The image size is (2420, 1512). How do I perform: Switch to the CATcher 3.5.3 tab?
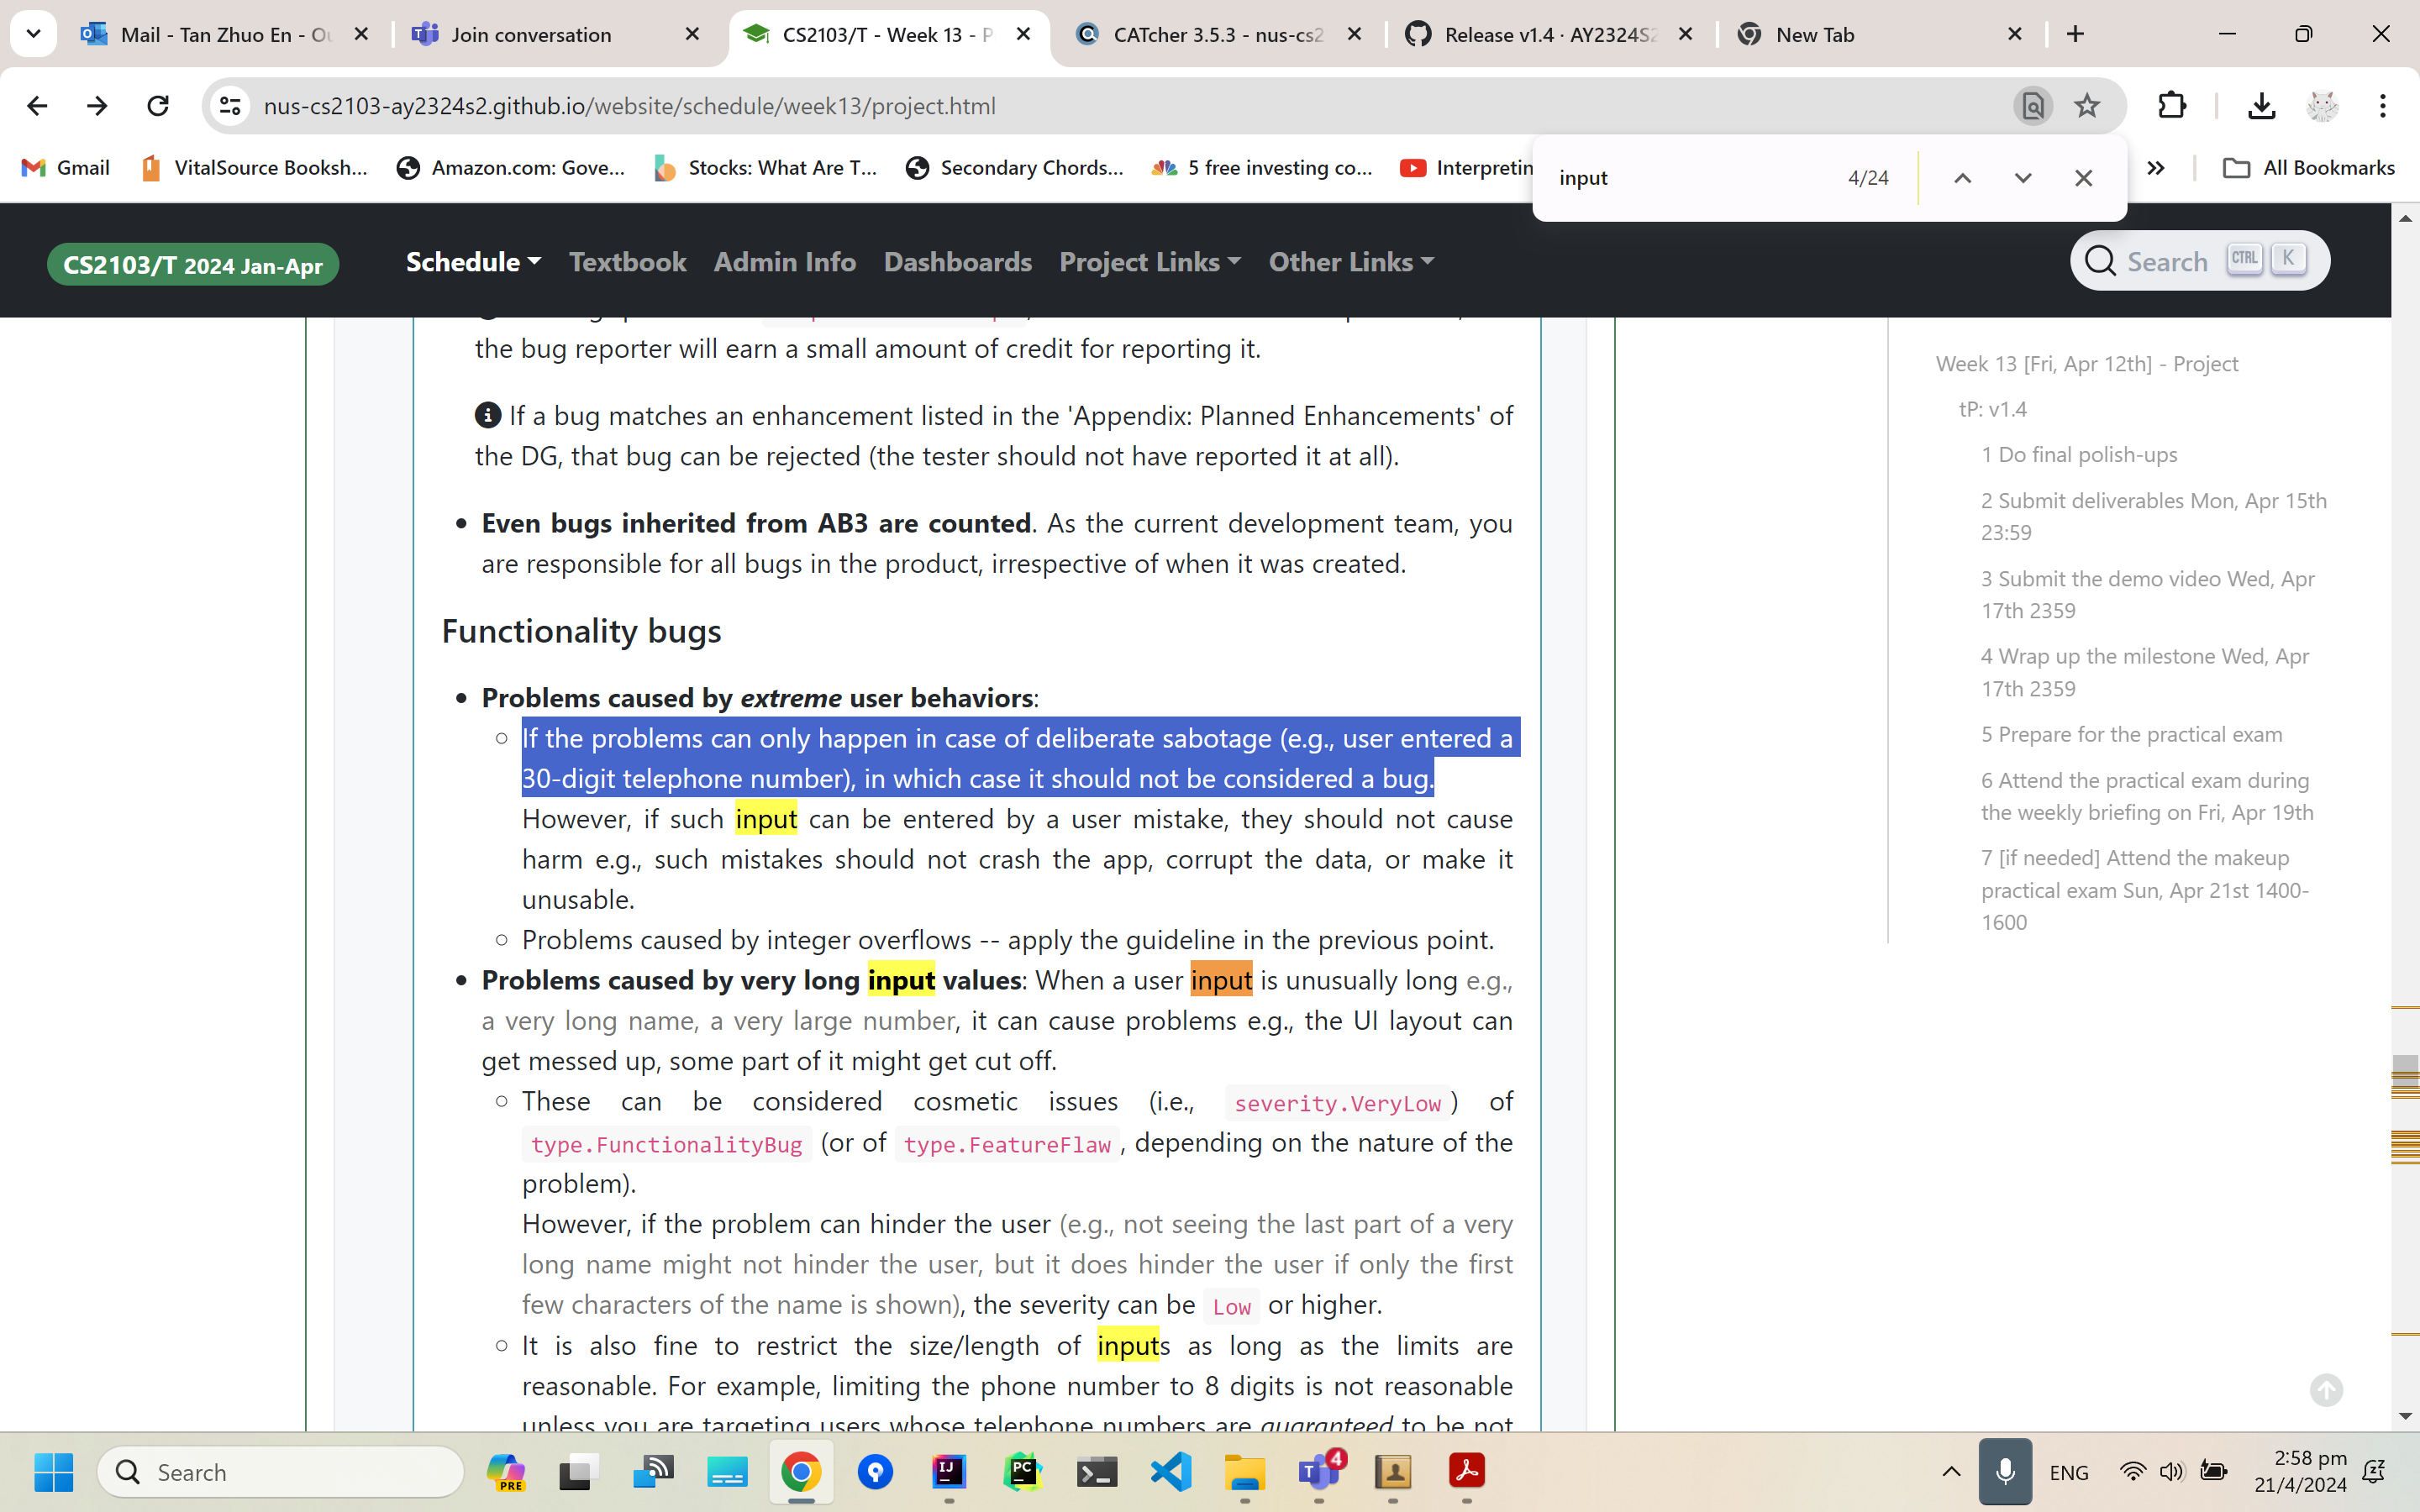click(x=1217, y=35)
